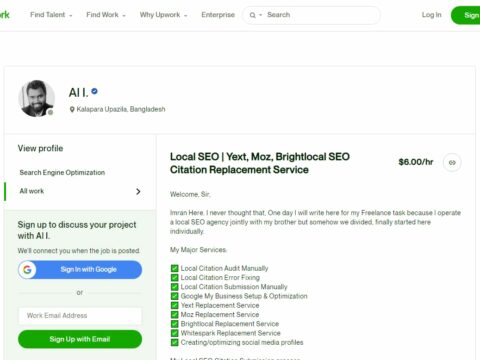The width and height of the screenshot is (480, 360).
Task: Expand the All work chevron arrow
Action: (x=138, y=192)
